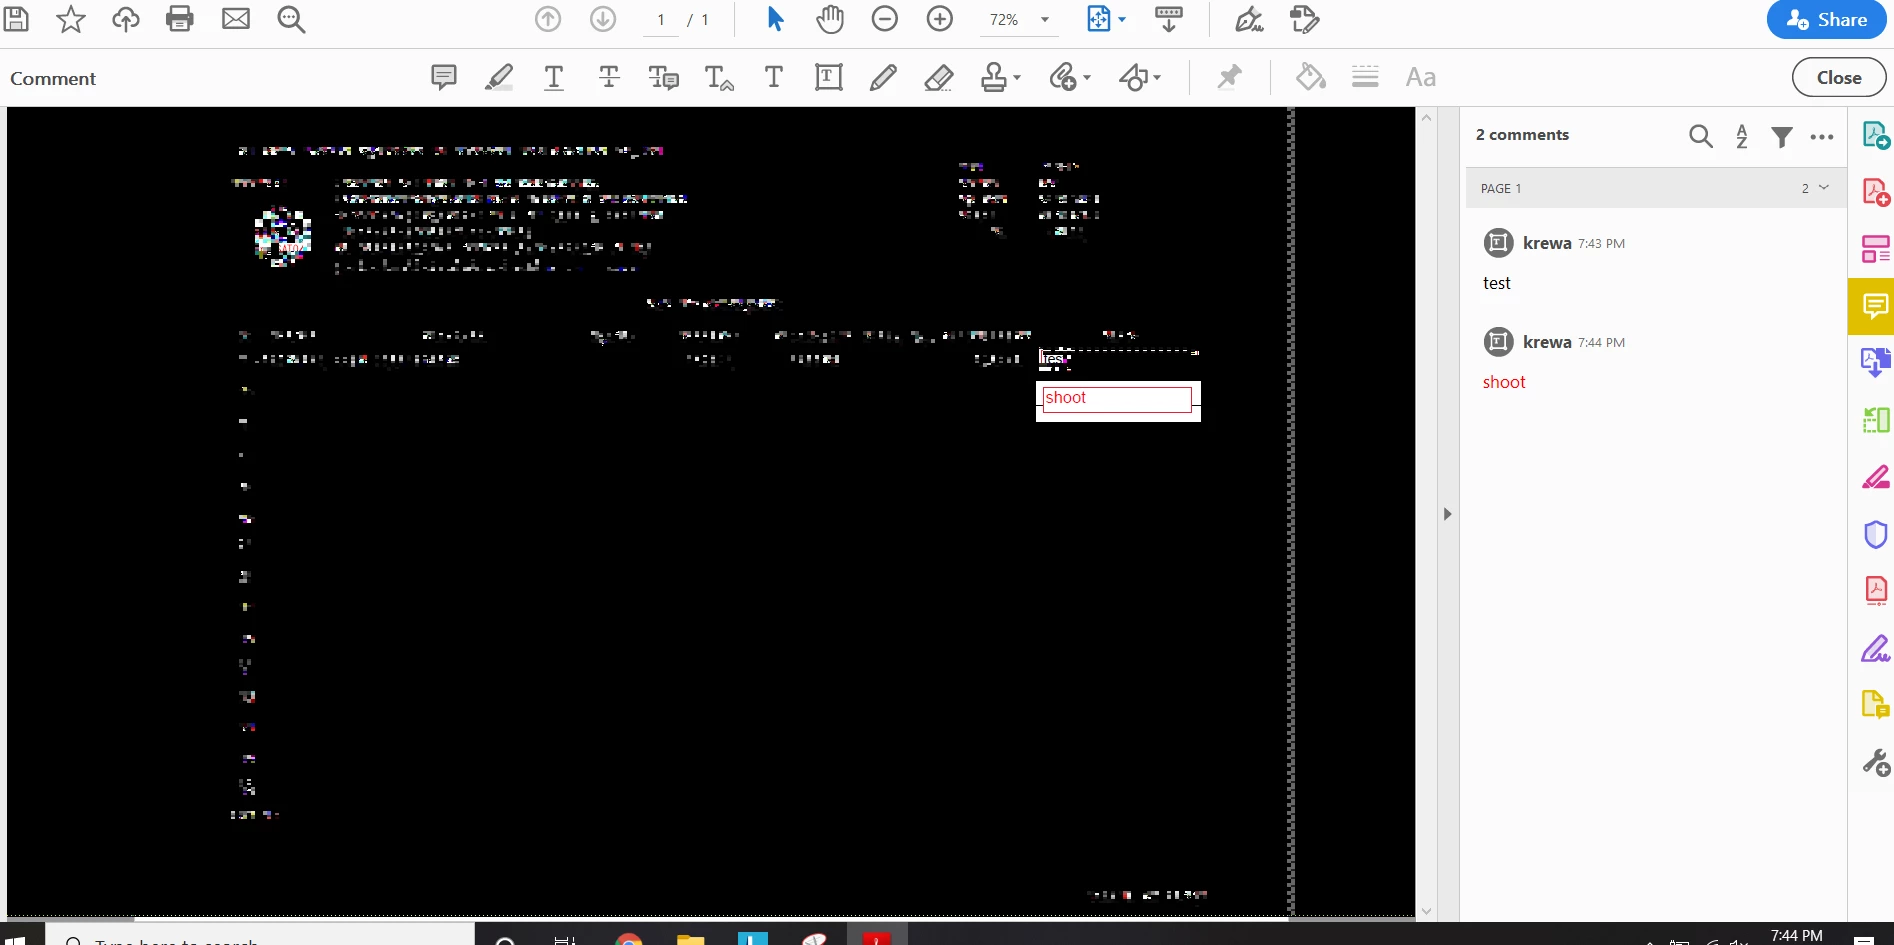Activate the Hand pan tool
Image resolution: width=1894 pixels, height=945 pixels.
coord(830,19)
